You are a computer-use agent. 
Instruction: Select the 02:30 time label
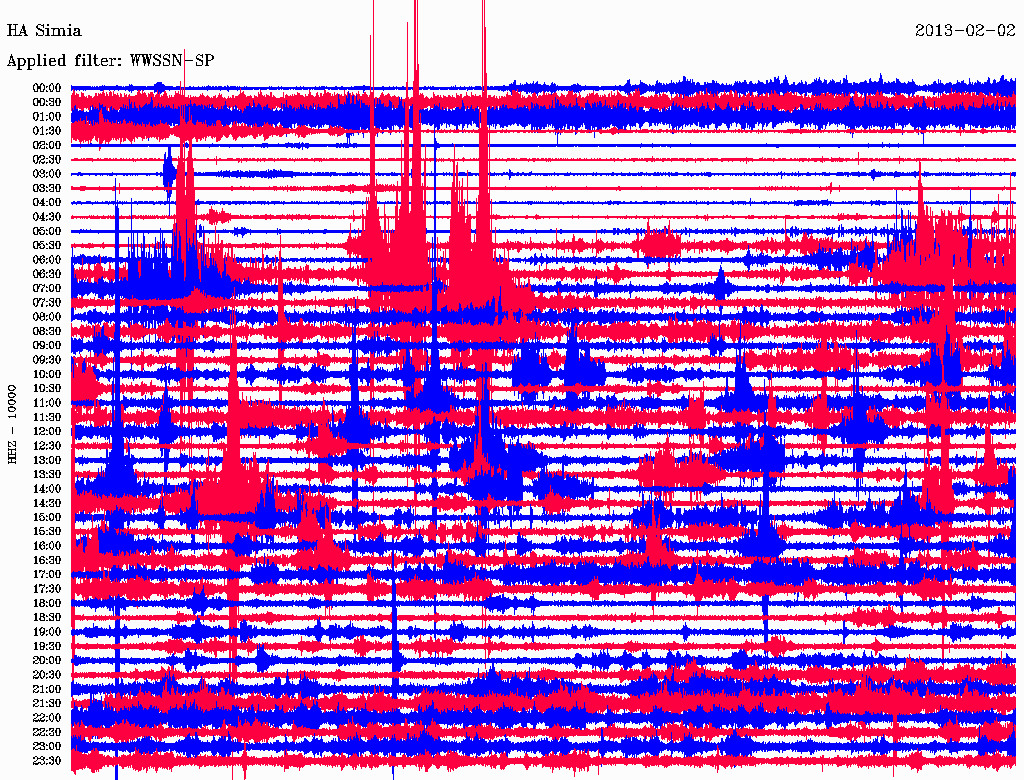46,159
